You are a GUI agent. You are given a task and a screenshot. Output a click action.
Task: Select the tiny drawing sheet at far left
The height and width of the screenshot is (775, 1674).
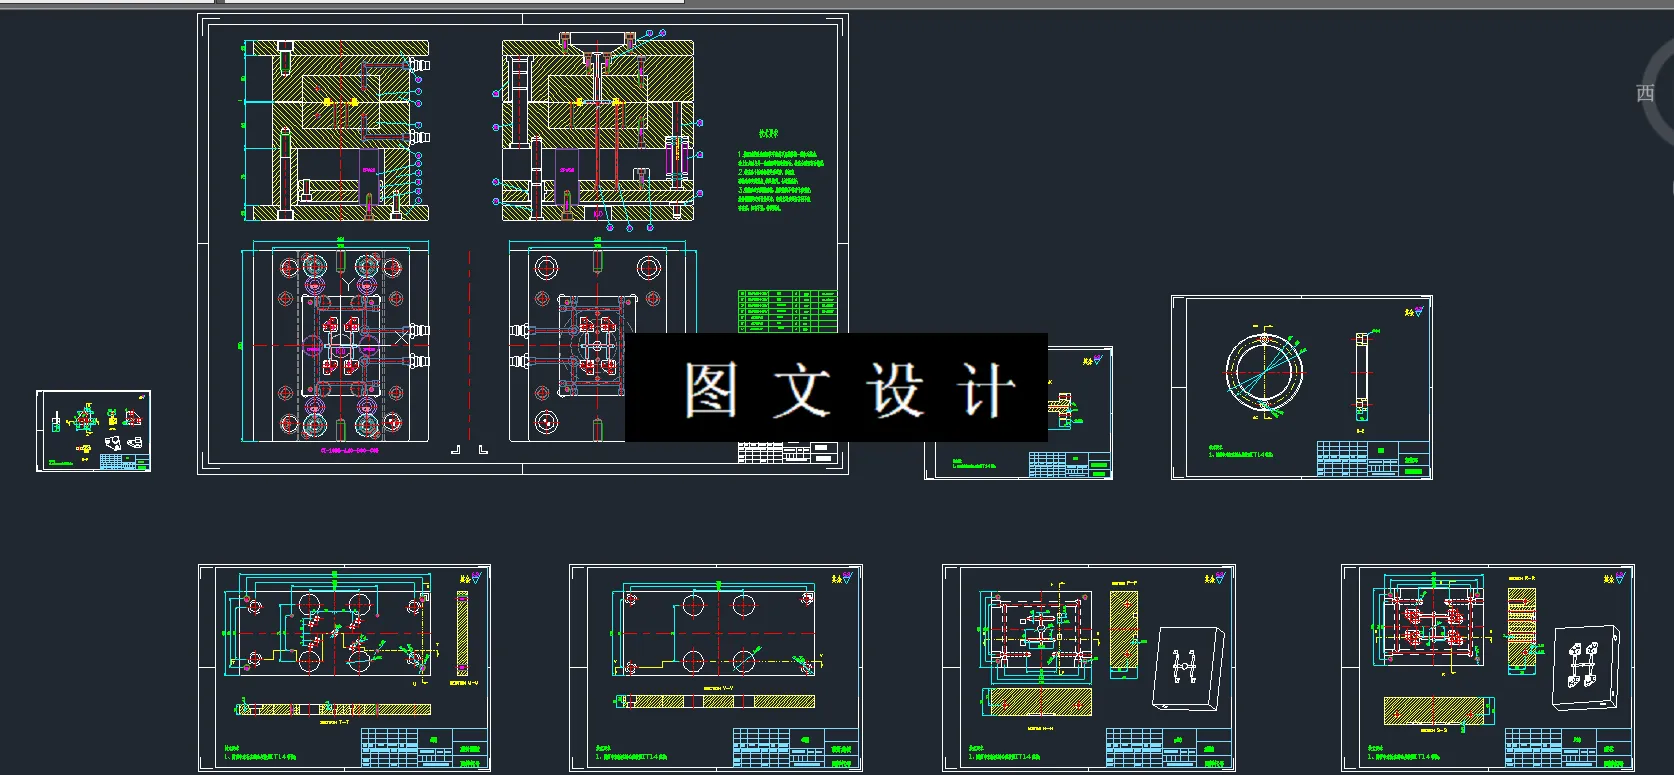pos(93,431)
